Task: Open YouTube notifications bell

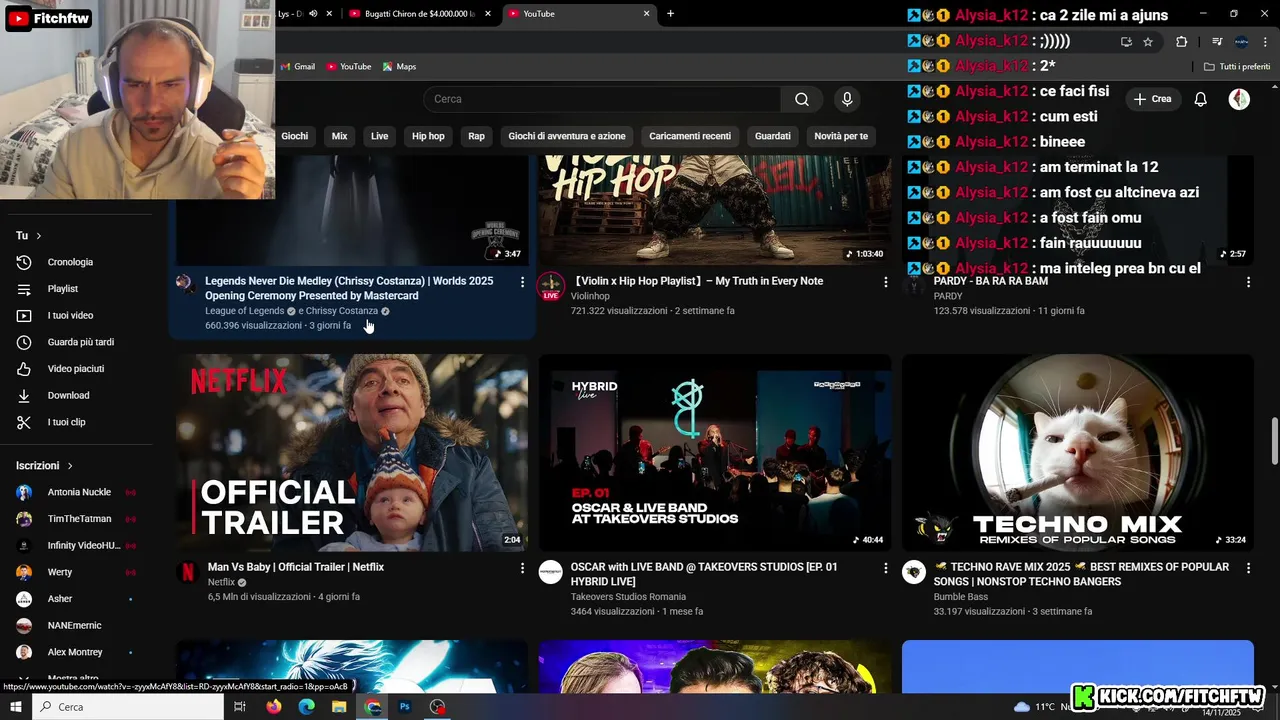Action: click(x=1201, y=99)
